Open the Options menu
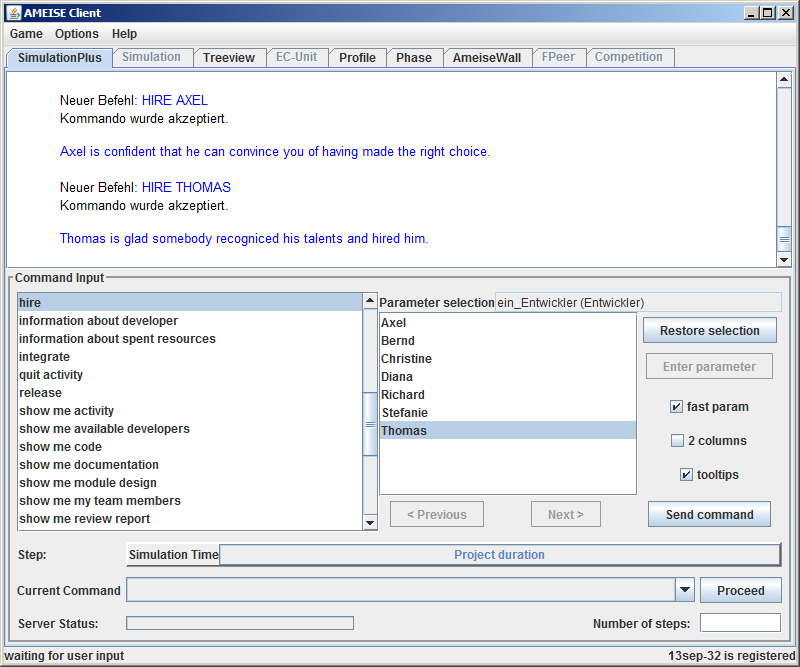The height and width of the screenshot is (667, 800). click(77, 34)
